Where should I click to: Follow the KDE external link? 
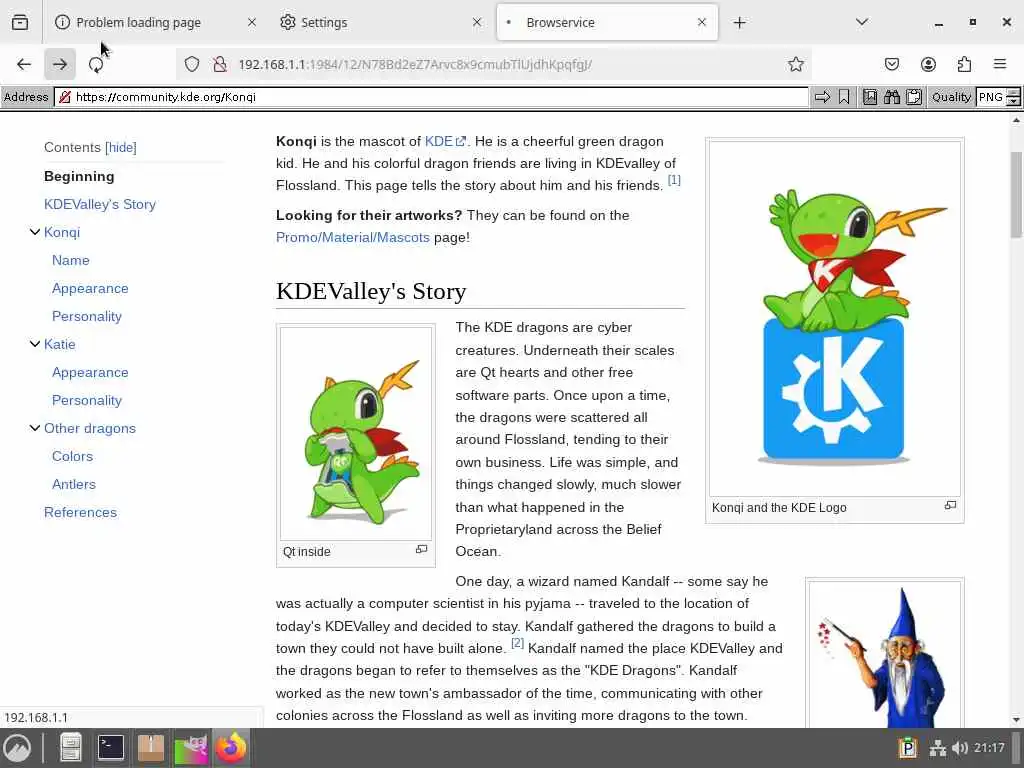(x=445, y=141)
